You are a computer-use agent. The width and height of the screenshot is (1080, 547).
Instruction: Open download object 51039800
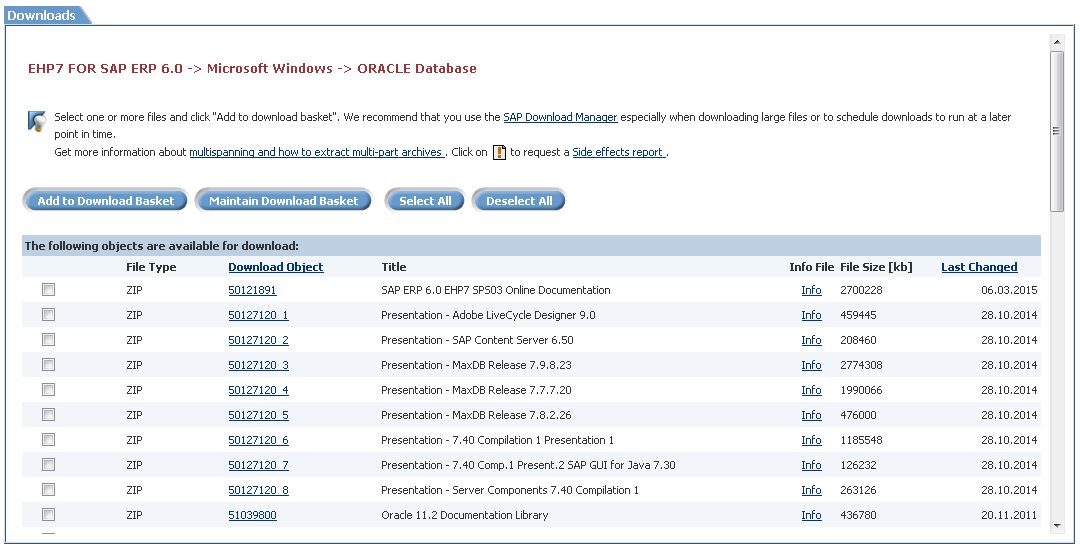click(252, 515)
